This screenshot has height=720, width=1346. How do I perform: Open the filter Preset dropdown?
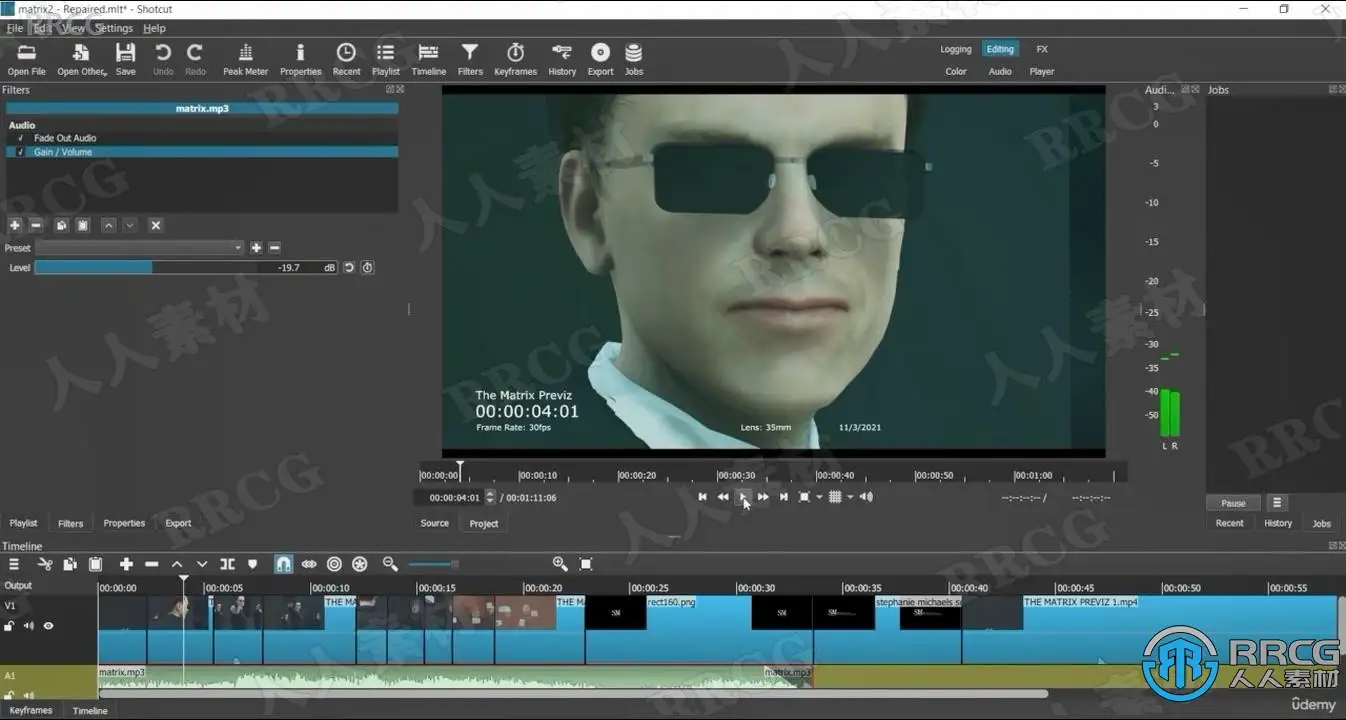point(139,248)
